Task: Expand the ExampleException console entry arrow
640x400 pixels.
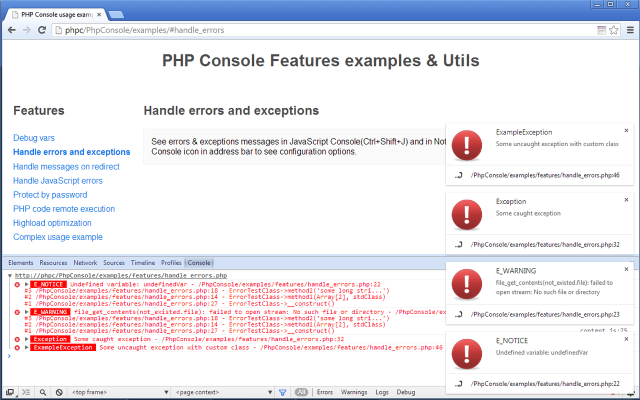Action: point(27,347)
